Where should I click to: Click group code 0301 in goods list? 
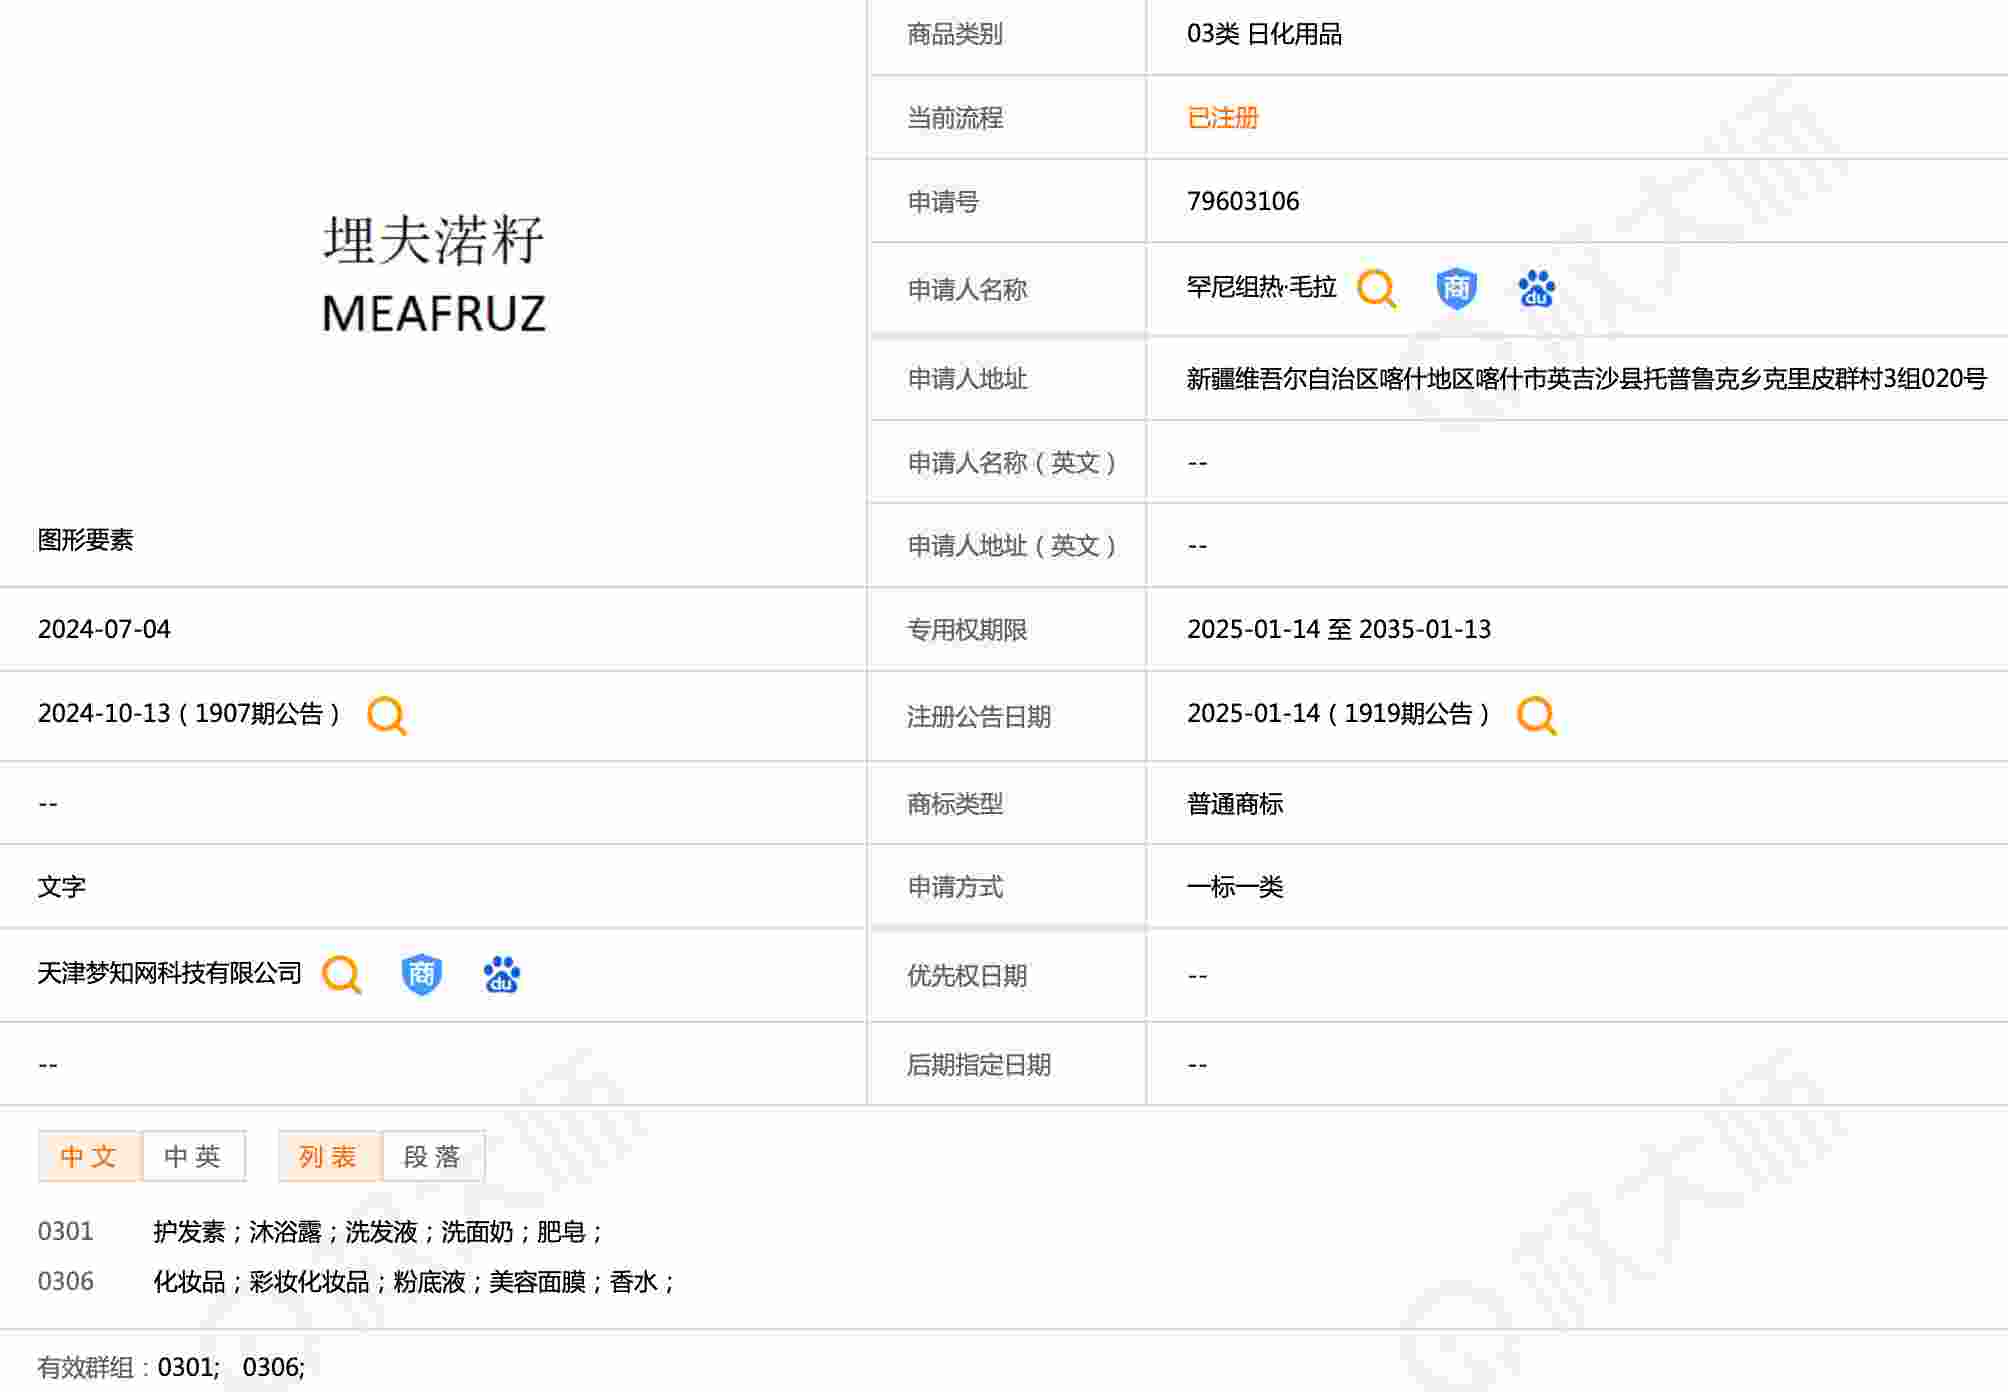pyautogui.click(x=65, y=1231)
